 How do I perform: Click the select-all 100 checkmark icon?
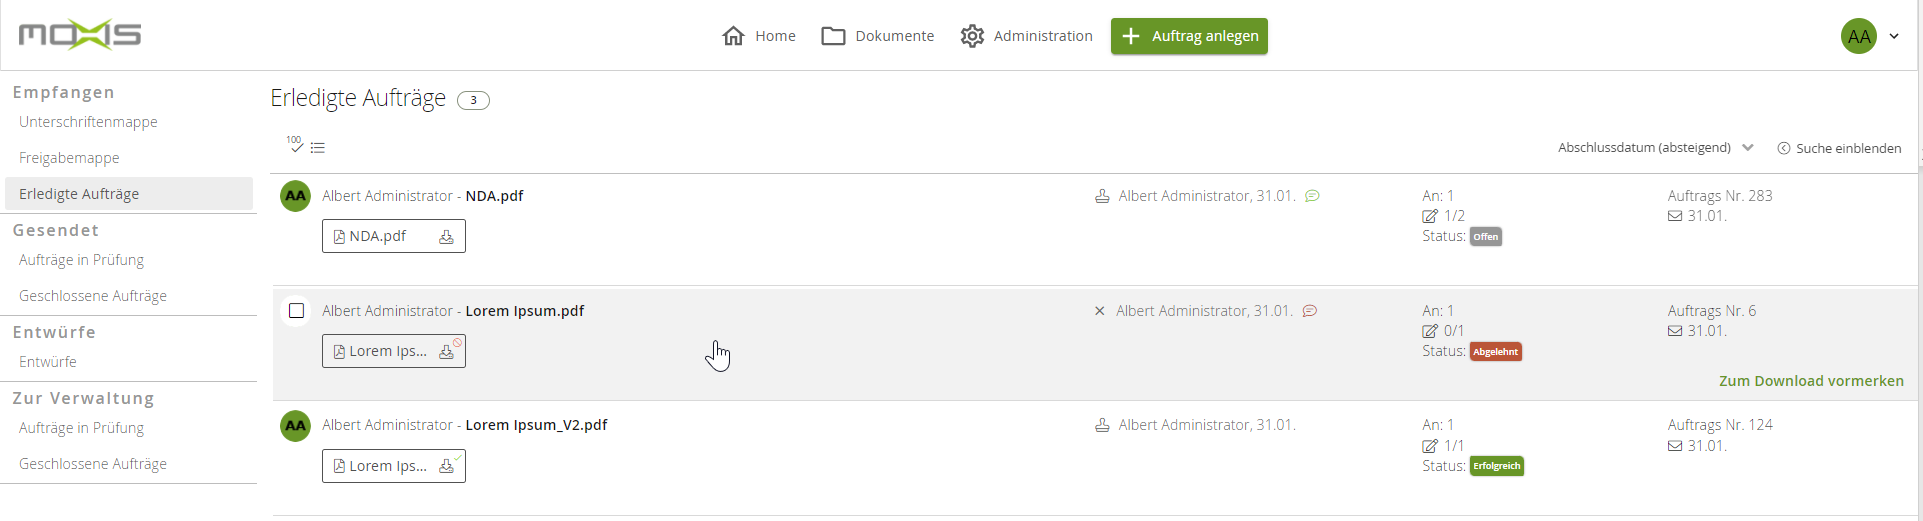pos(294,144)
